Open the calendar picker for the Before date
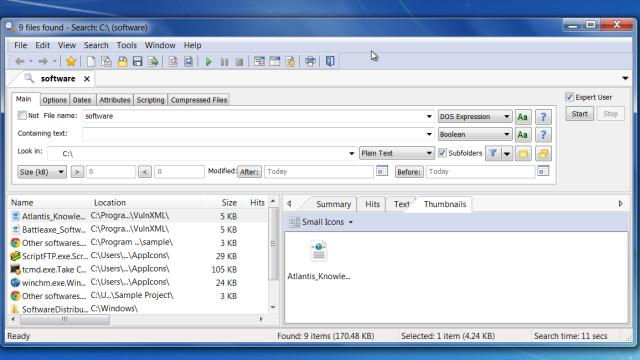This screenshot has height=360, width=640. point(543,171)
